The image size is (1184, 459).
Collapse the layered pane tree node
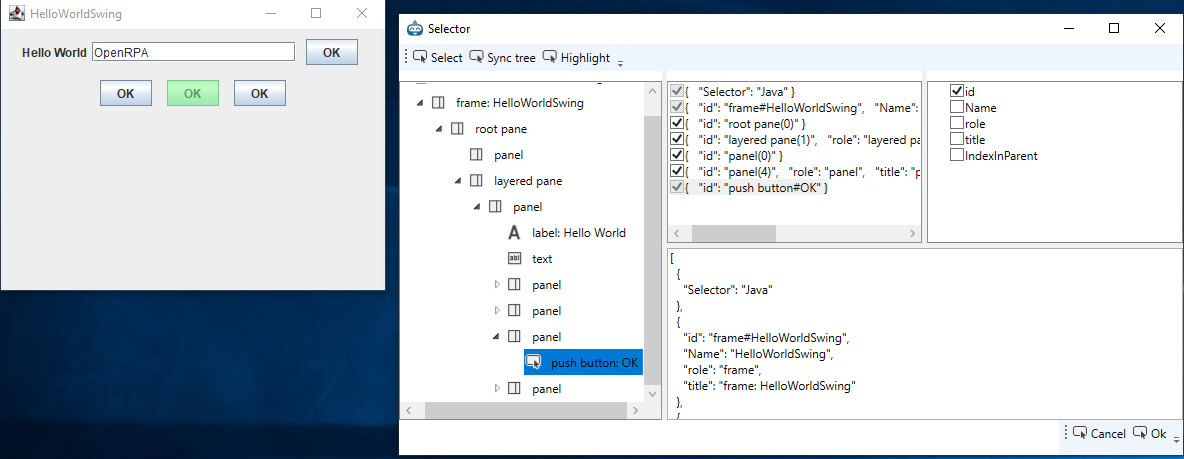(x=458, y=181)
